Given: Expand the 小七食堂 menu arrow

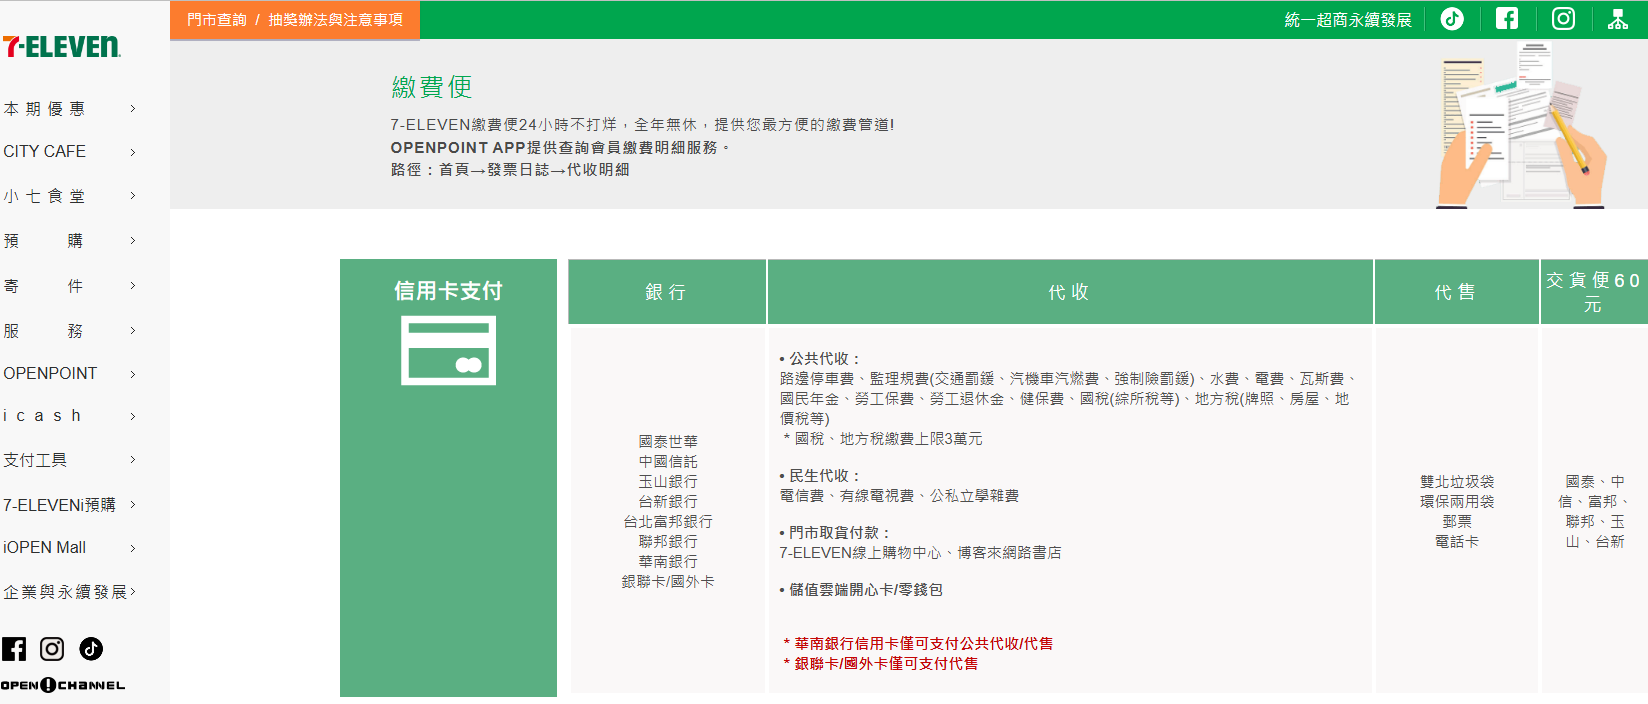Looking at the screenshot, I should click(133, 196).
